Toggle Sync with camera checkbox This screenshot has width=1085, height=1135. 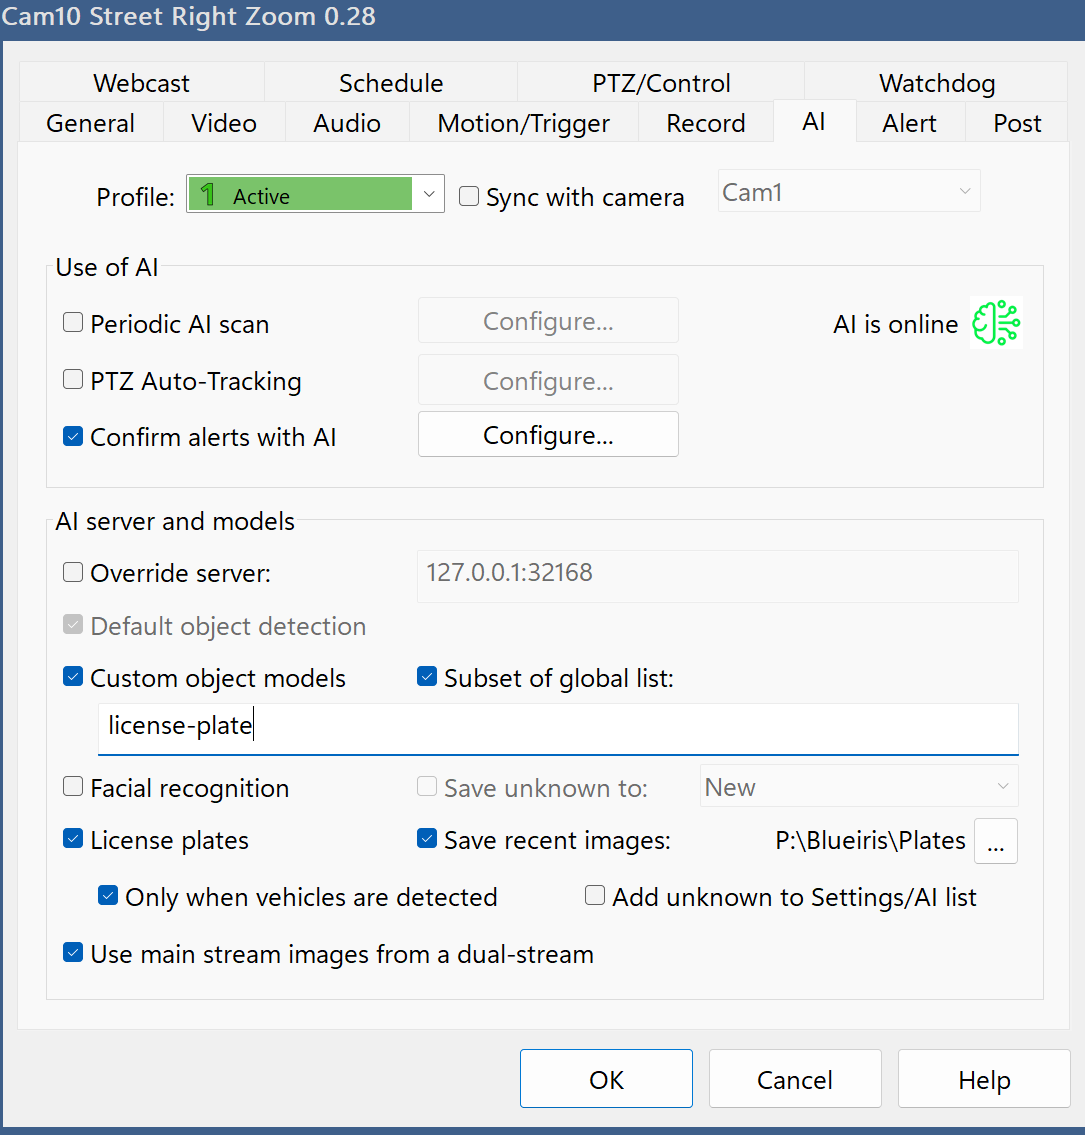(x=469, y=197)
